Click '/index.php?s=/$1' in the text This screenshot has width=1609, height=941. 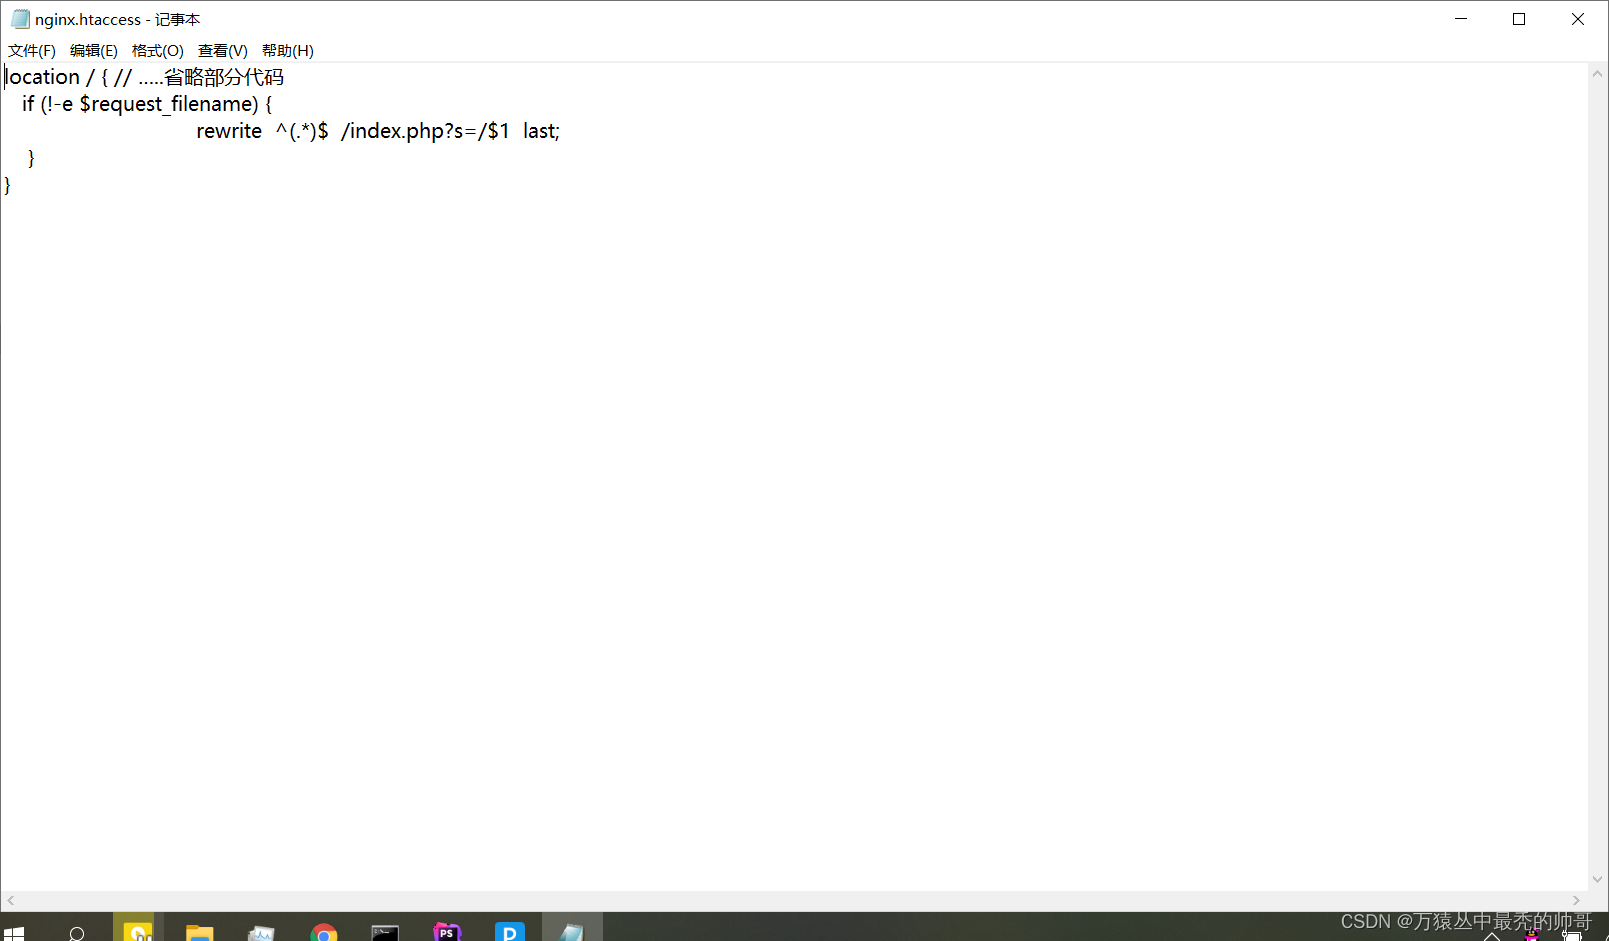[x=425, y=131]
